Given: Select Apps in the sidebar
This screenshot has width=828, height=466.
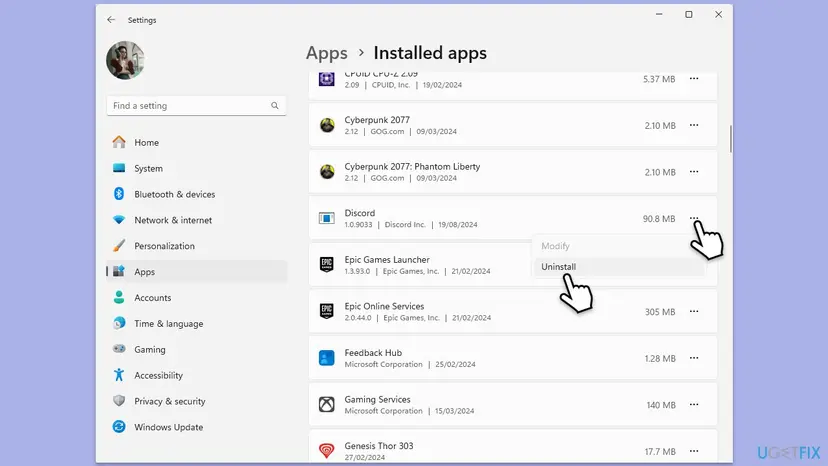Looking at the screenshot, I should click(x=196, y=272).
